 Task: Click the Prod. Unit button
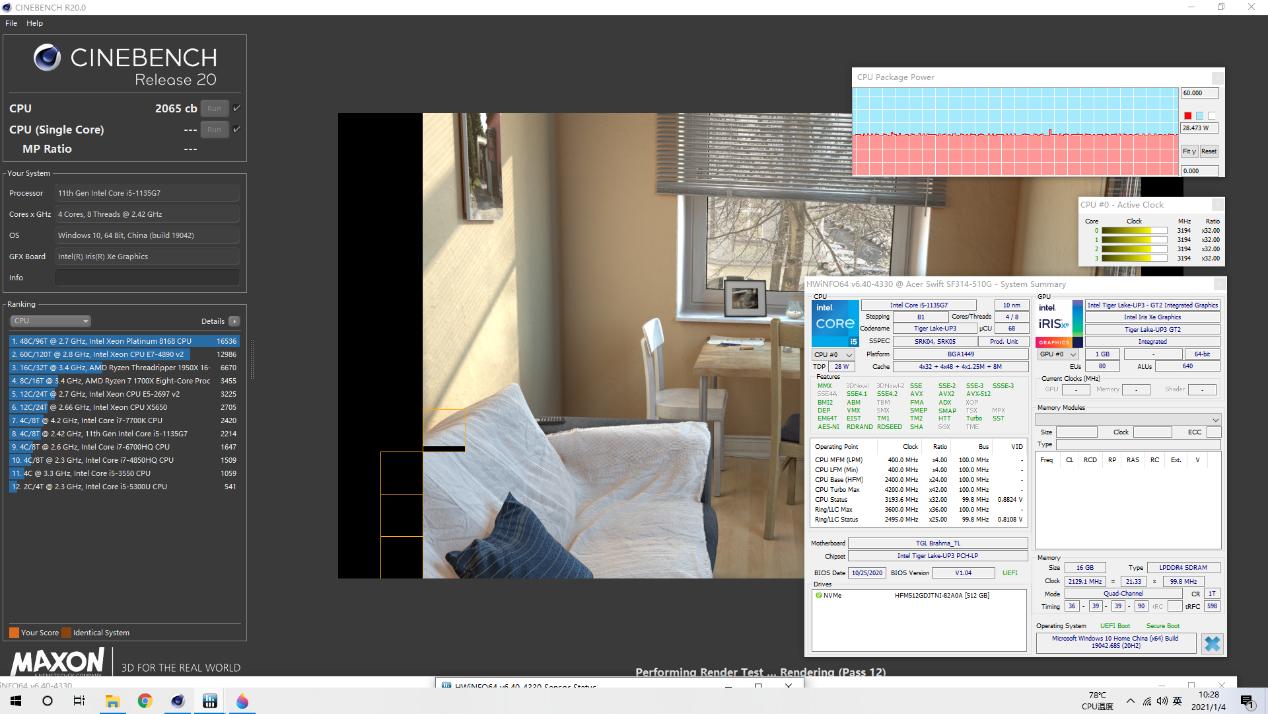click(x=1004, y=341)
